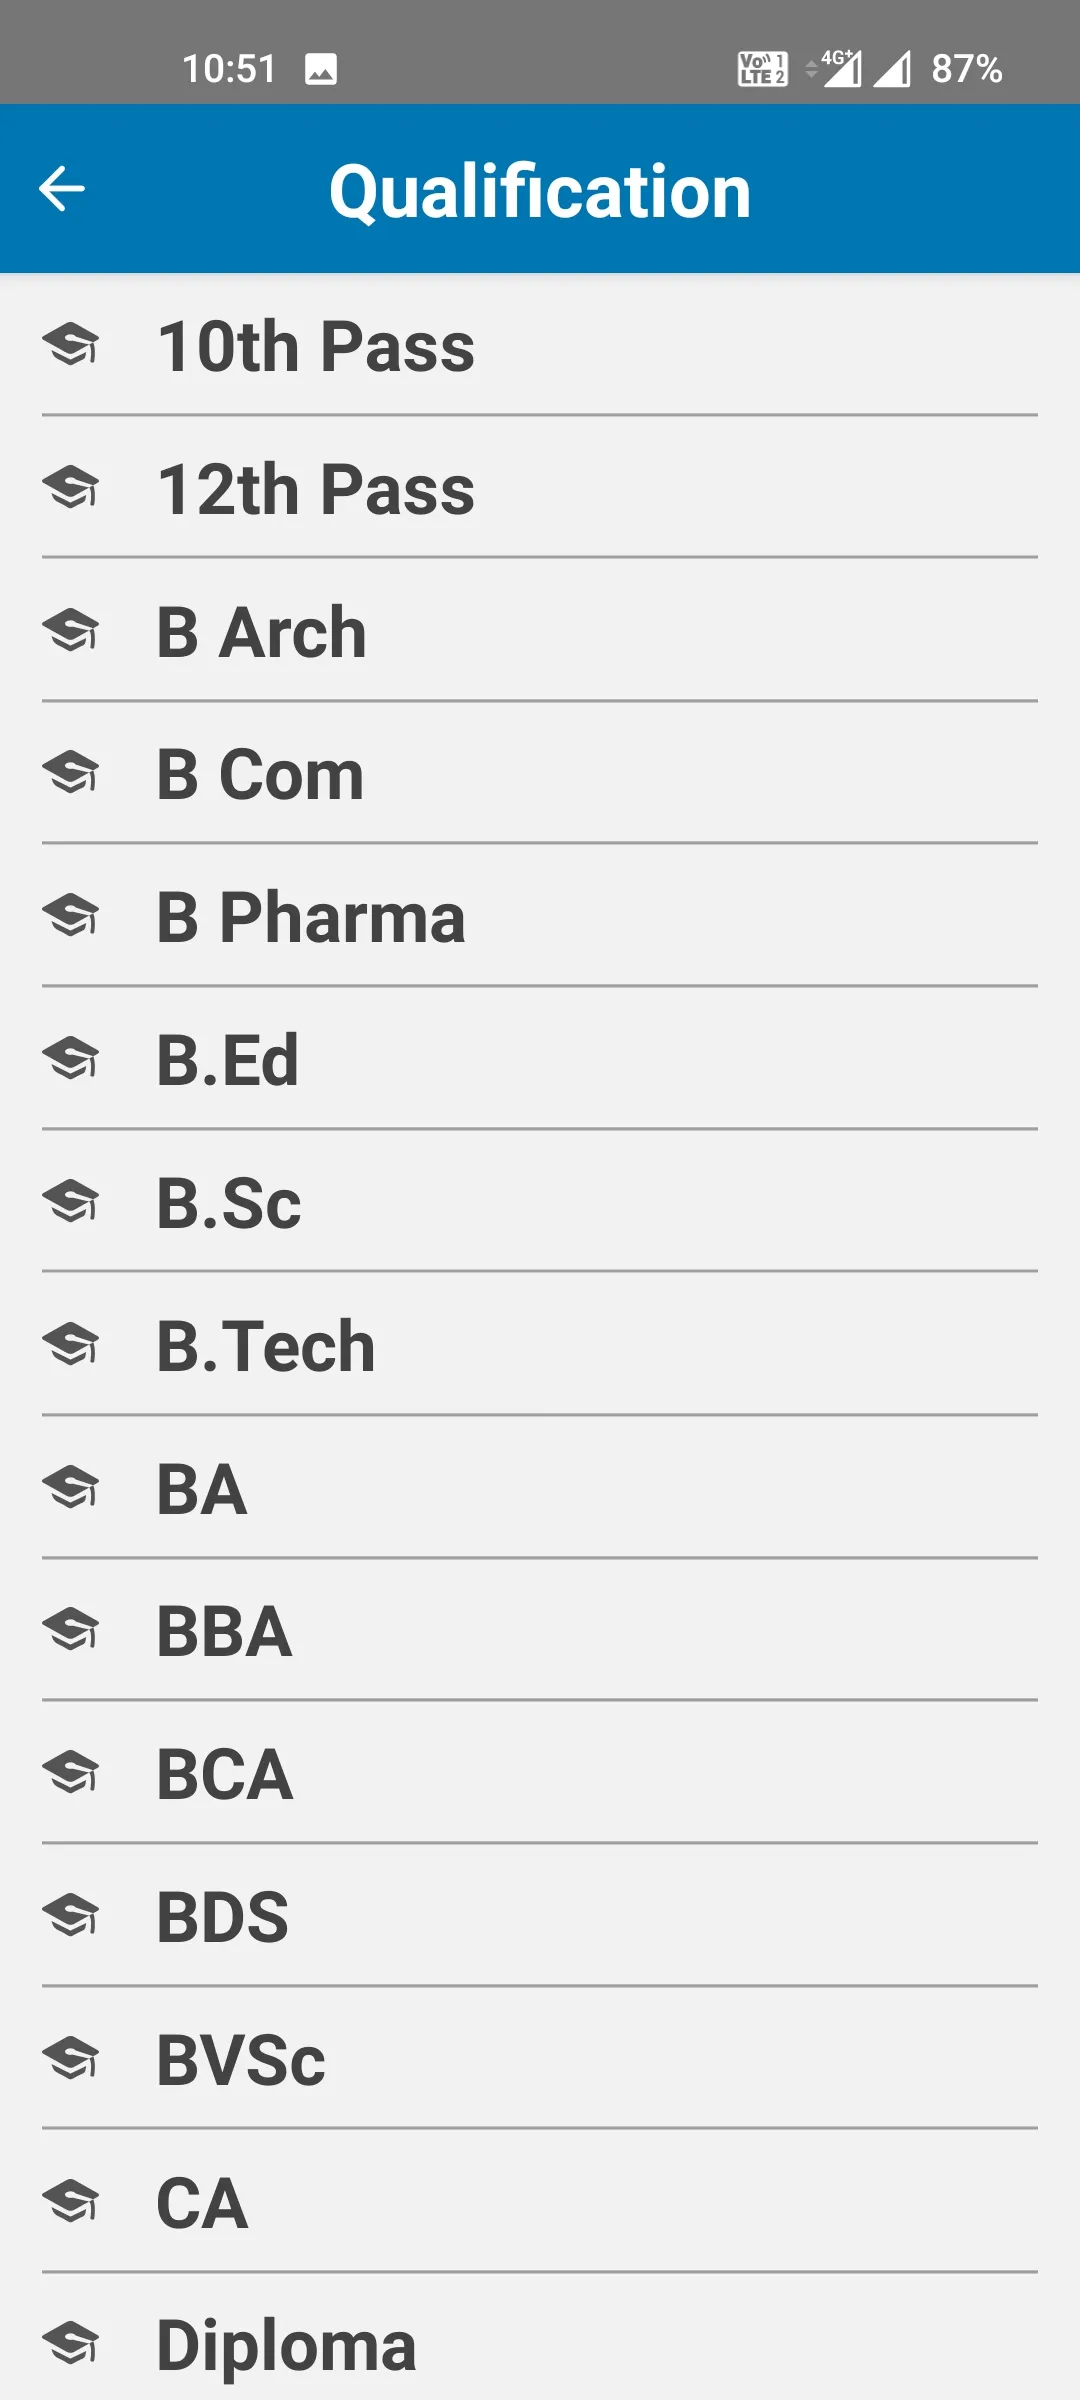Tap the battery percentage in status bar
Viewport: 1080px width, 2400px height.
tap(966, 69)
